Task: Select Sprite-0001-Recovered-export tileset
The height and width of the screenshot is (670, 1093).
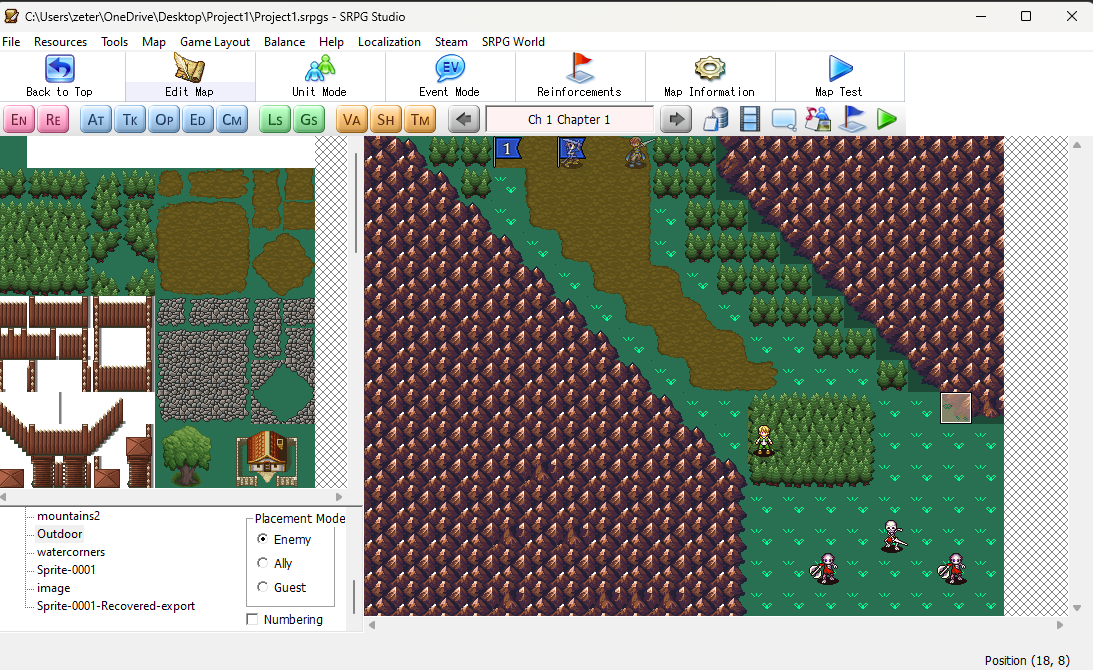Action: coord(116,606)
